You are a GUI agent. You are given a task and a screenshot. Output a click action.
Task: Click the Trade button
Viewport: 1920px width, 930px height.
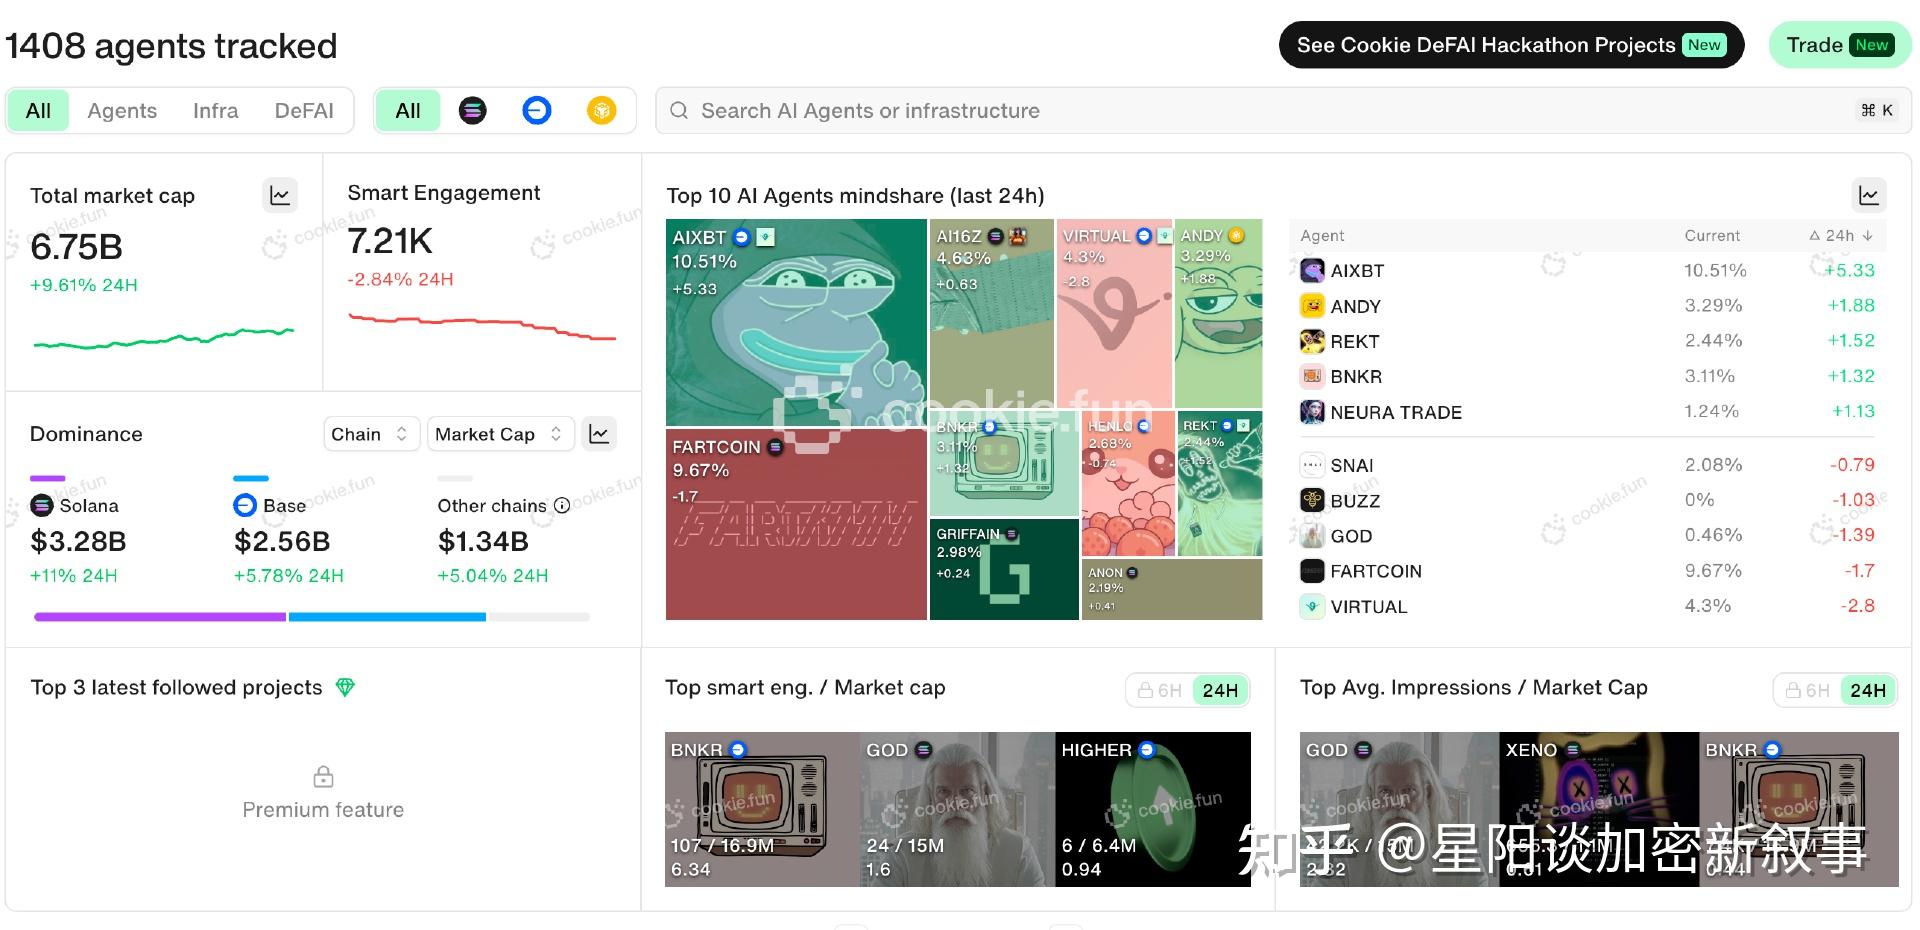click(x=1840, y=45)
